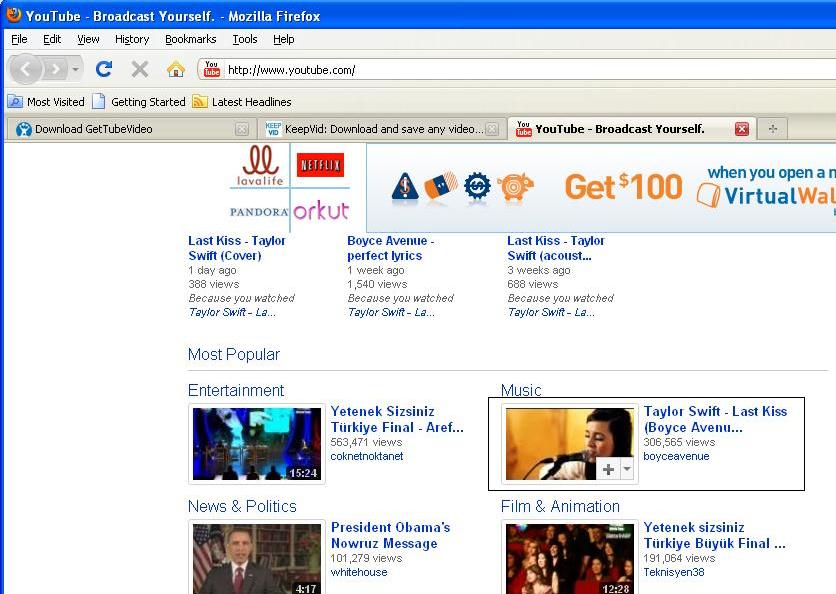
Task: Click the orkut logo
Action: 321,211
